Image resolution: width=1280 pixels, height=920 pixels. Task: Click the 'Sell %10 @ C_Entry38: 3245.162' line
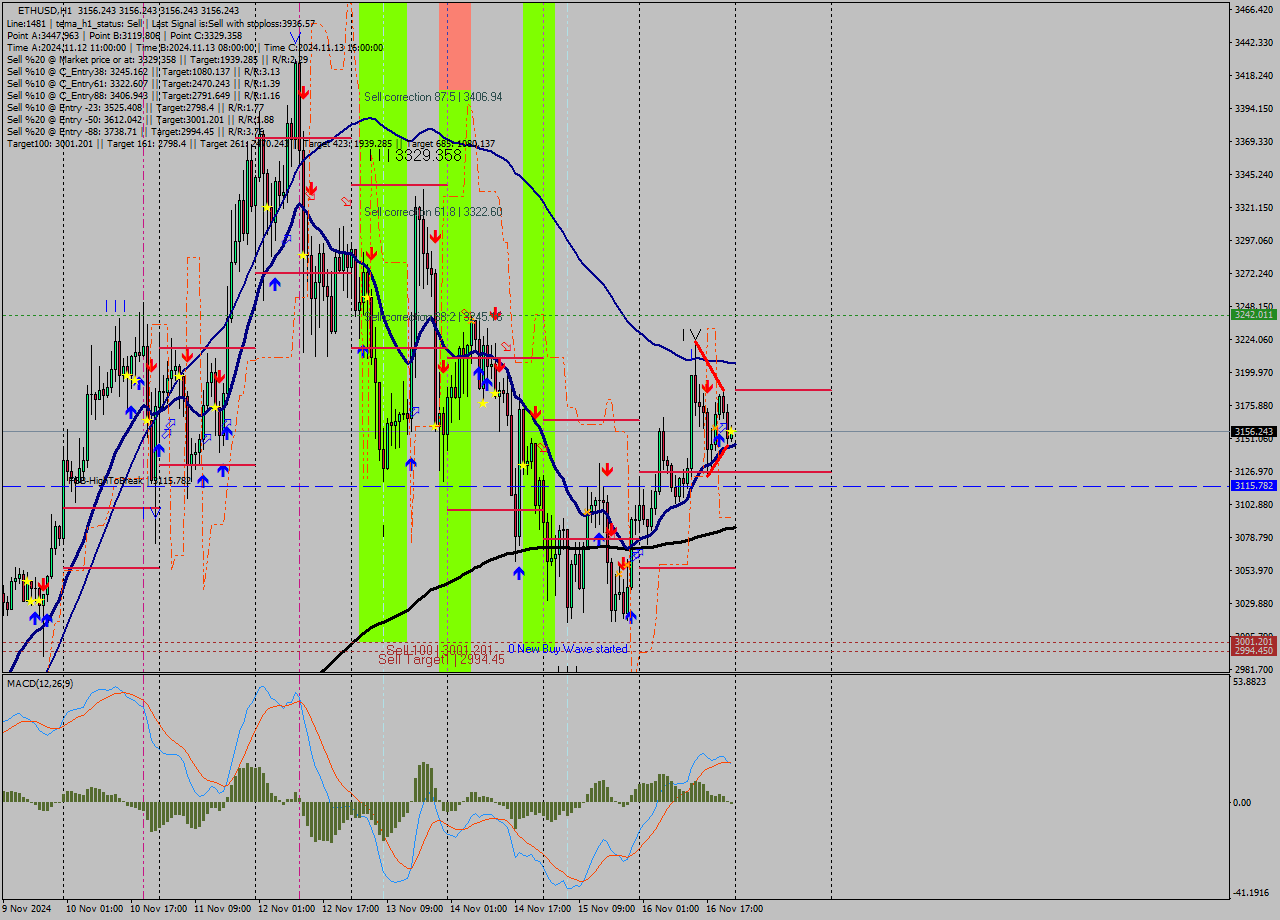(x=143, y=71)
